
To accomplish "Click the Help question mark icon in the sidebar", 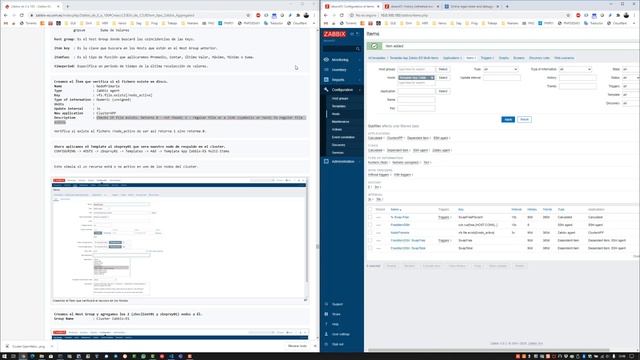I will tap(326, 324).
